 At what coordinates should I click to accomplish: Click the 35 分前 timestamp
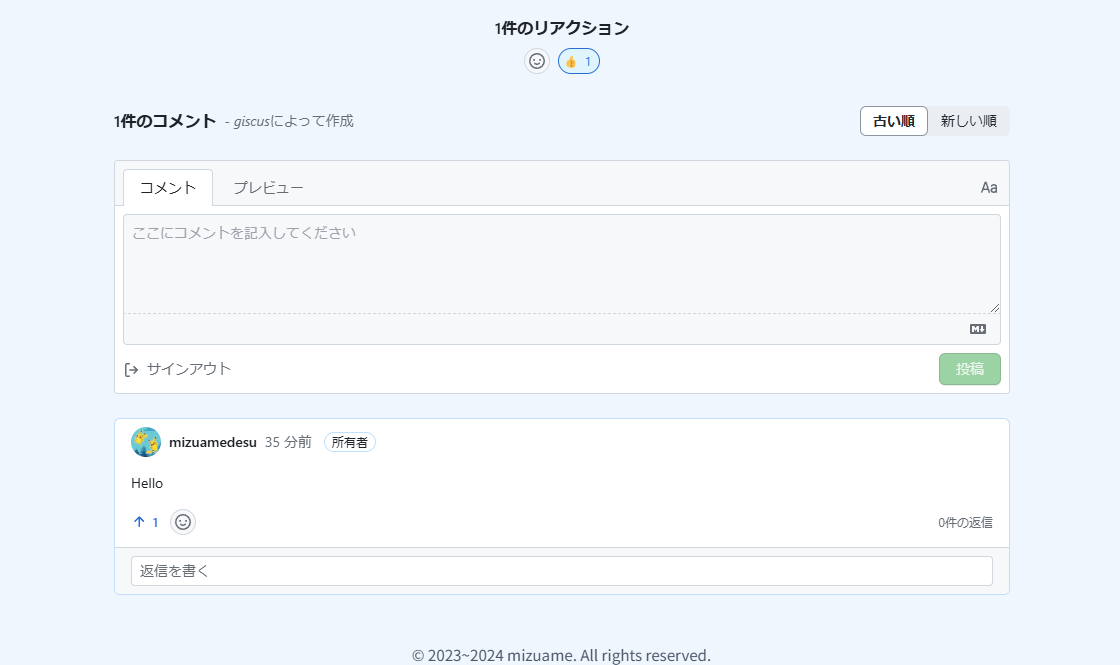(288, 442)
